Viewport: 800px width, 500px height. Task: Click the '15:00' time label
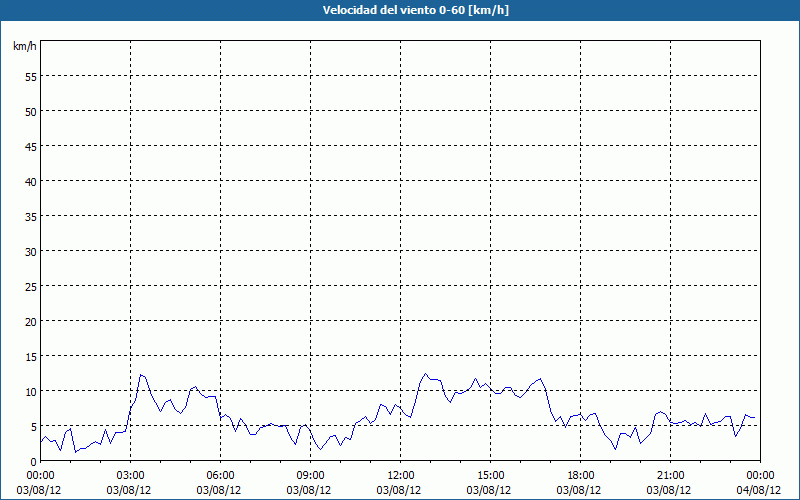click(x=491, y=476)
